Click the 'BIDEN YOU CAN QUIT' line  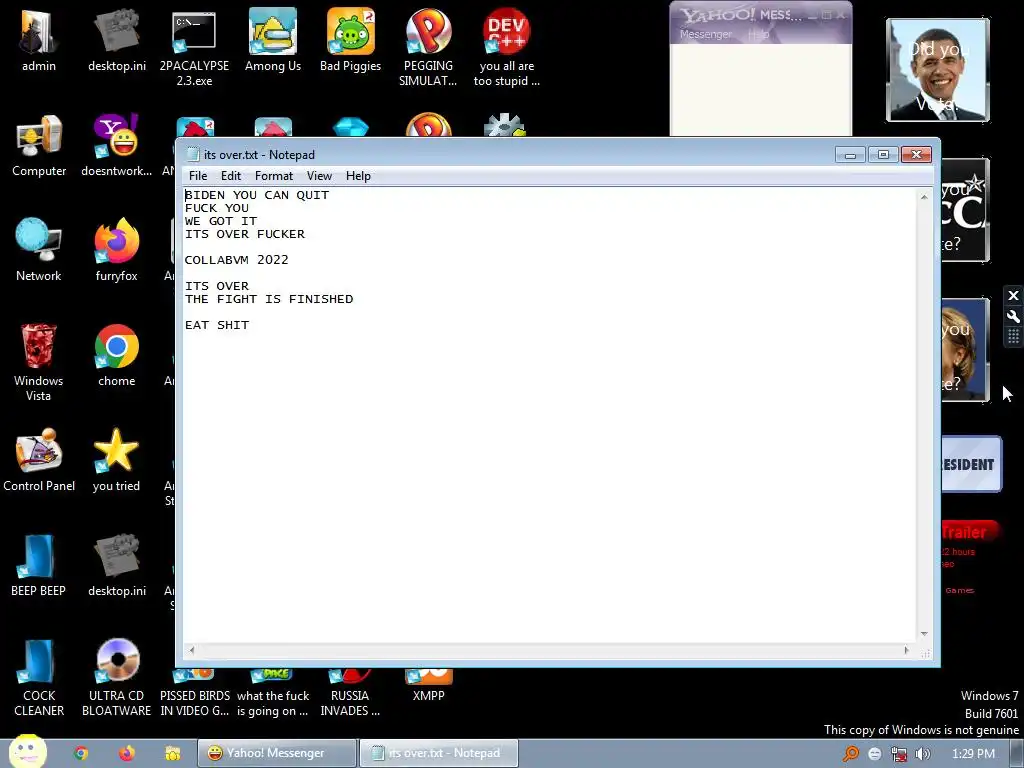257,195
